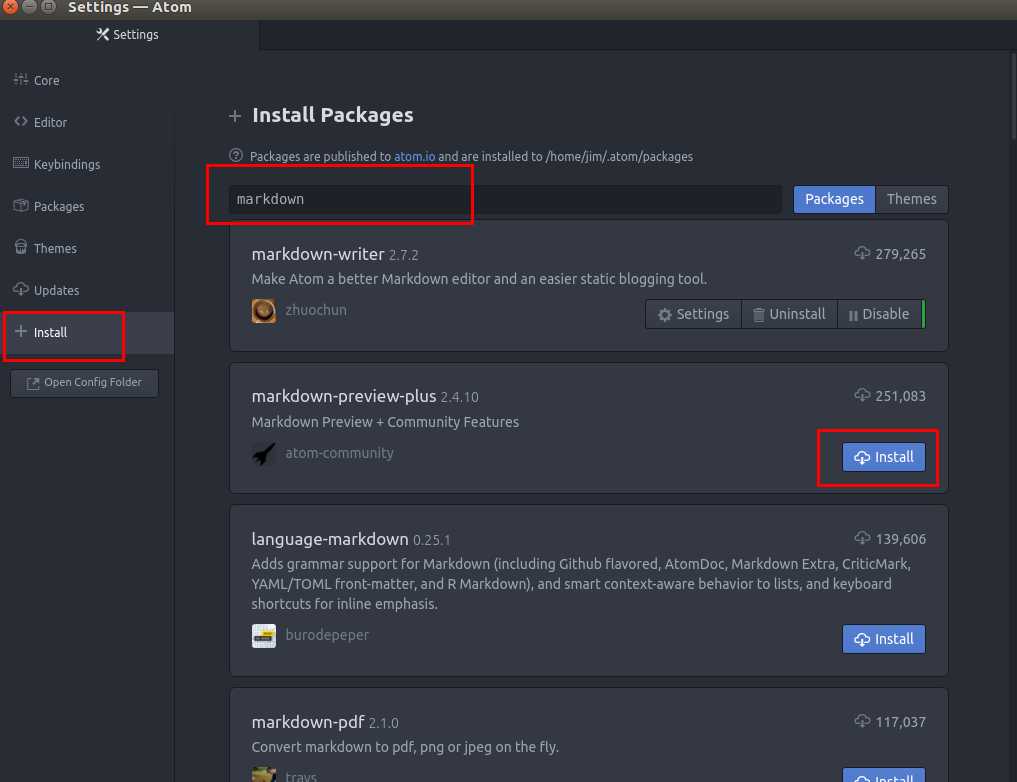Image resolution: width=1017 pixels, height=782 pixels.
Task: Switch to the Settings tab
Action: click(129, 34)
